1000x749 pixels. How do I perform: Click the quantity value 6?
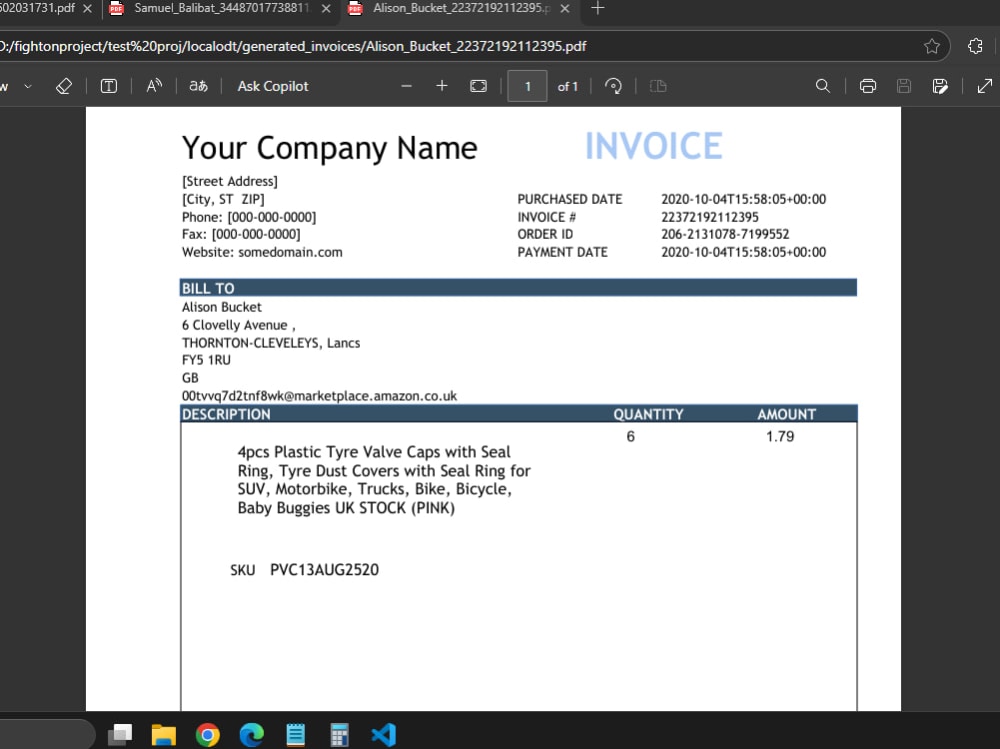point(630,436)
